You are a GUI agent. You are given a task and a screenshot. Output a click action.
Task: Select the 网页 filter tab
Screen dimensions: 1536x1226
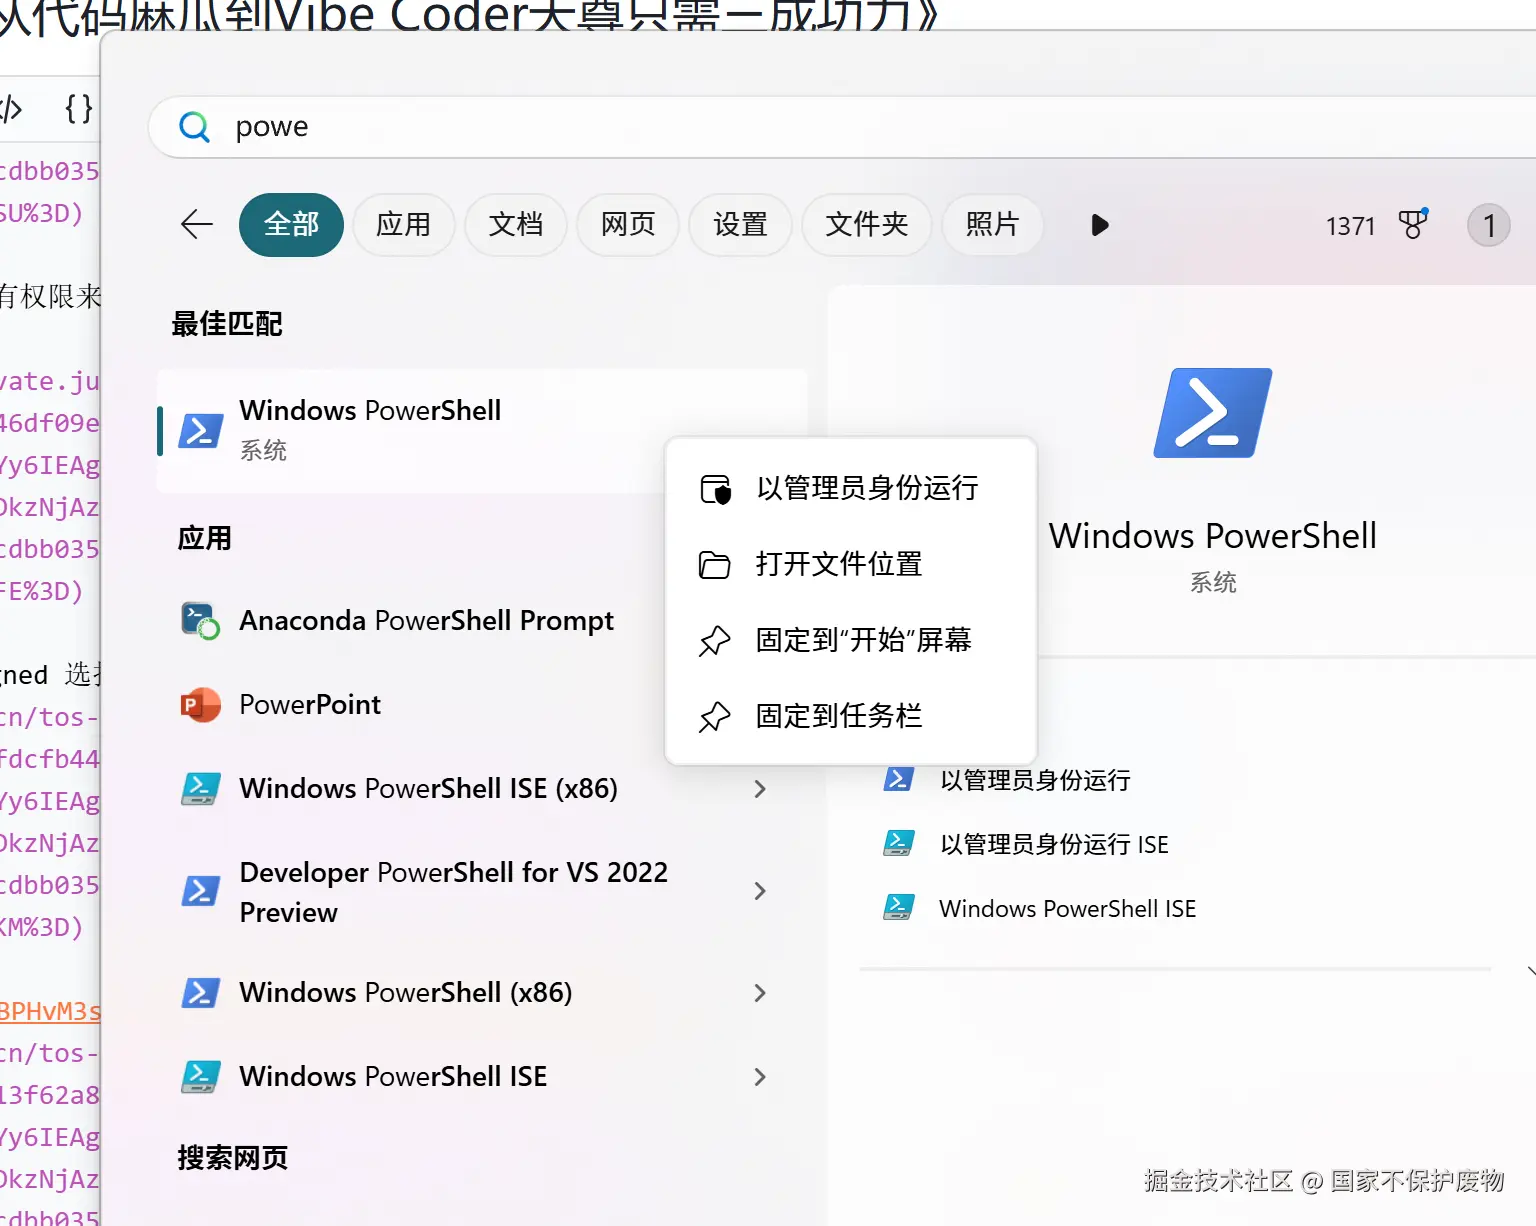tap(628, 225)
